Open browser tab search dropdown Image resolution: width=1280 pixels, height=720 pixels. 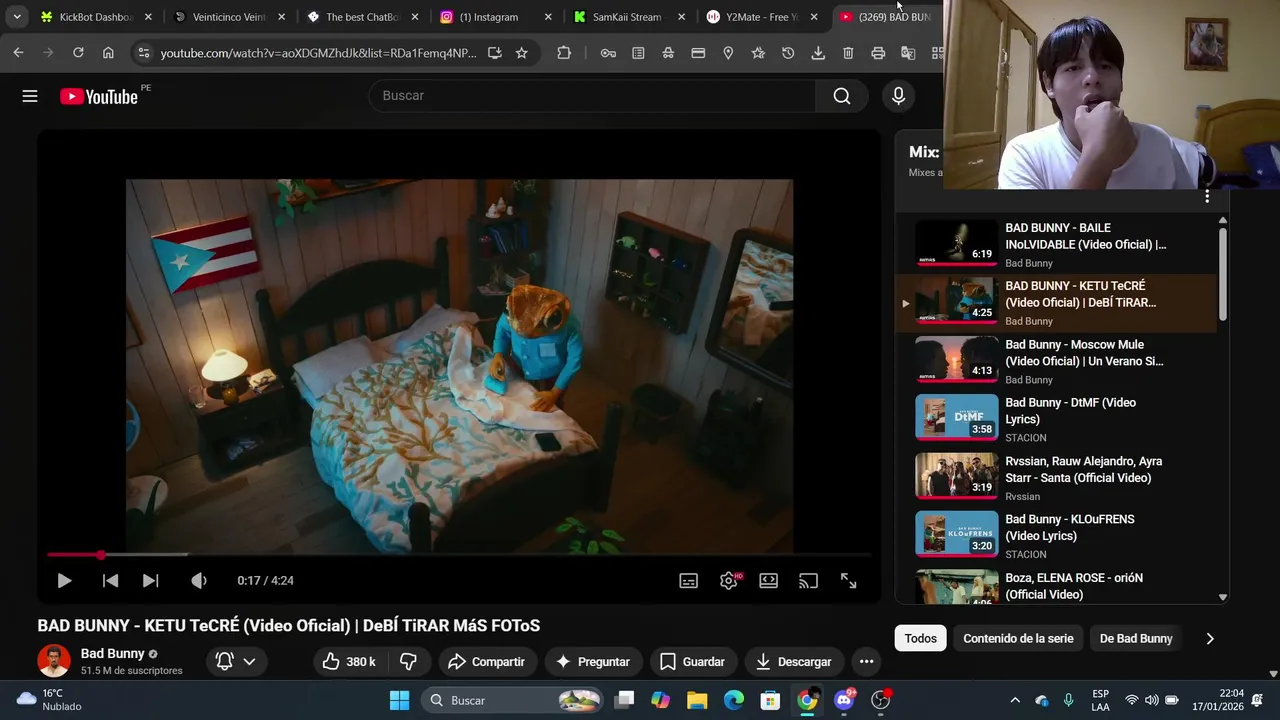[x=17, y=17]
